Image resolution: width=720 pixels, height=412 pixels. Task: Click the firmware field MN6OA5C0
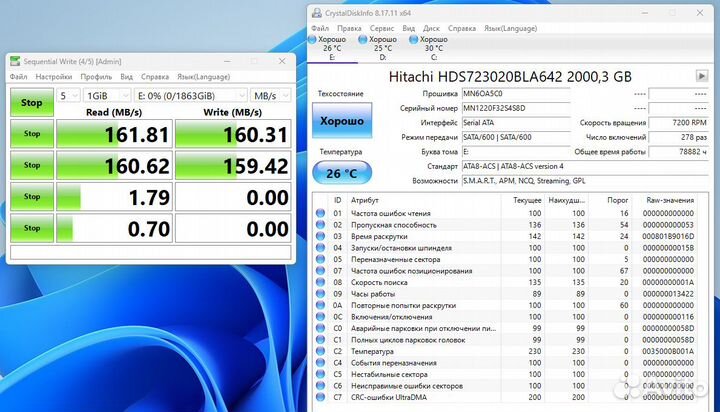(516, 94)
